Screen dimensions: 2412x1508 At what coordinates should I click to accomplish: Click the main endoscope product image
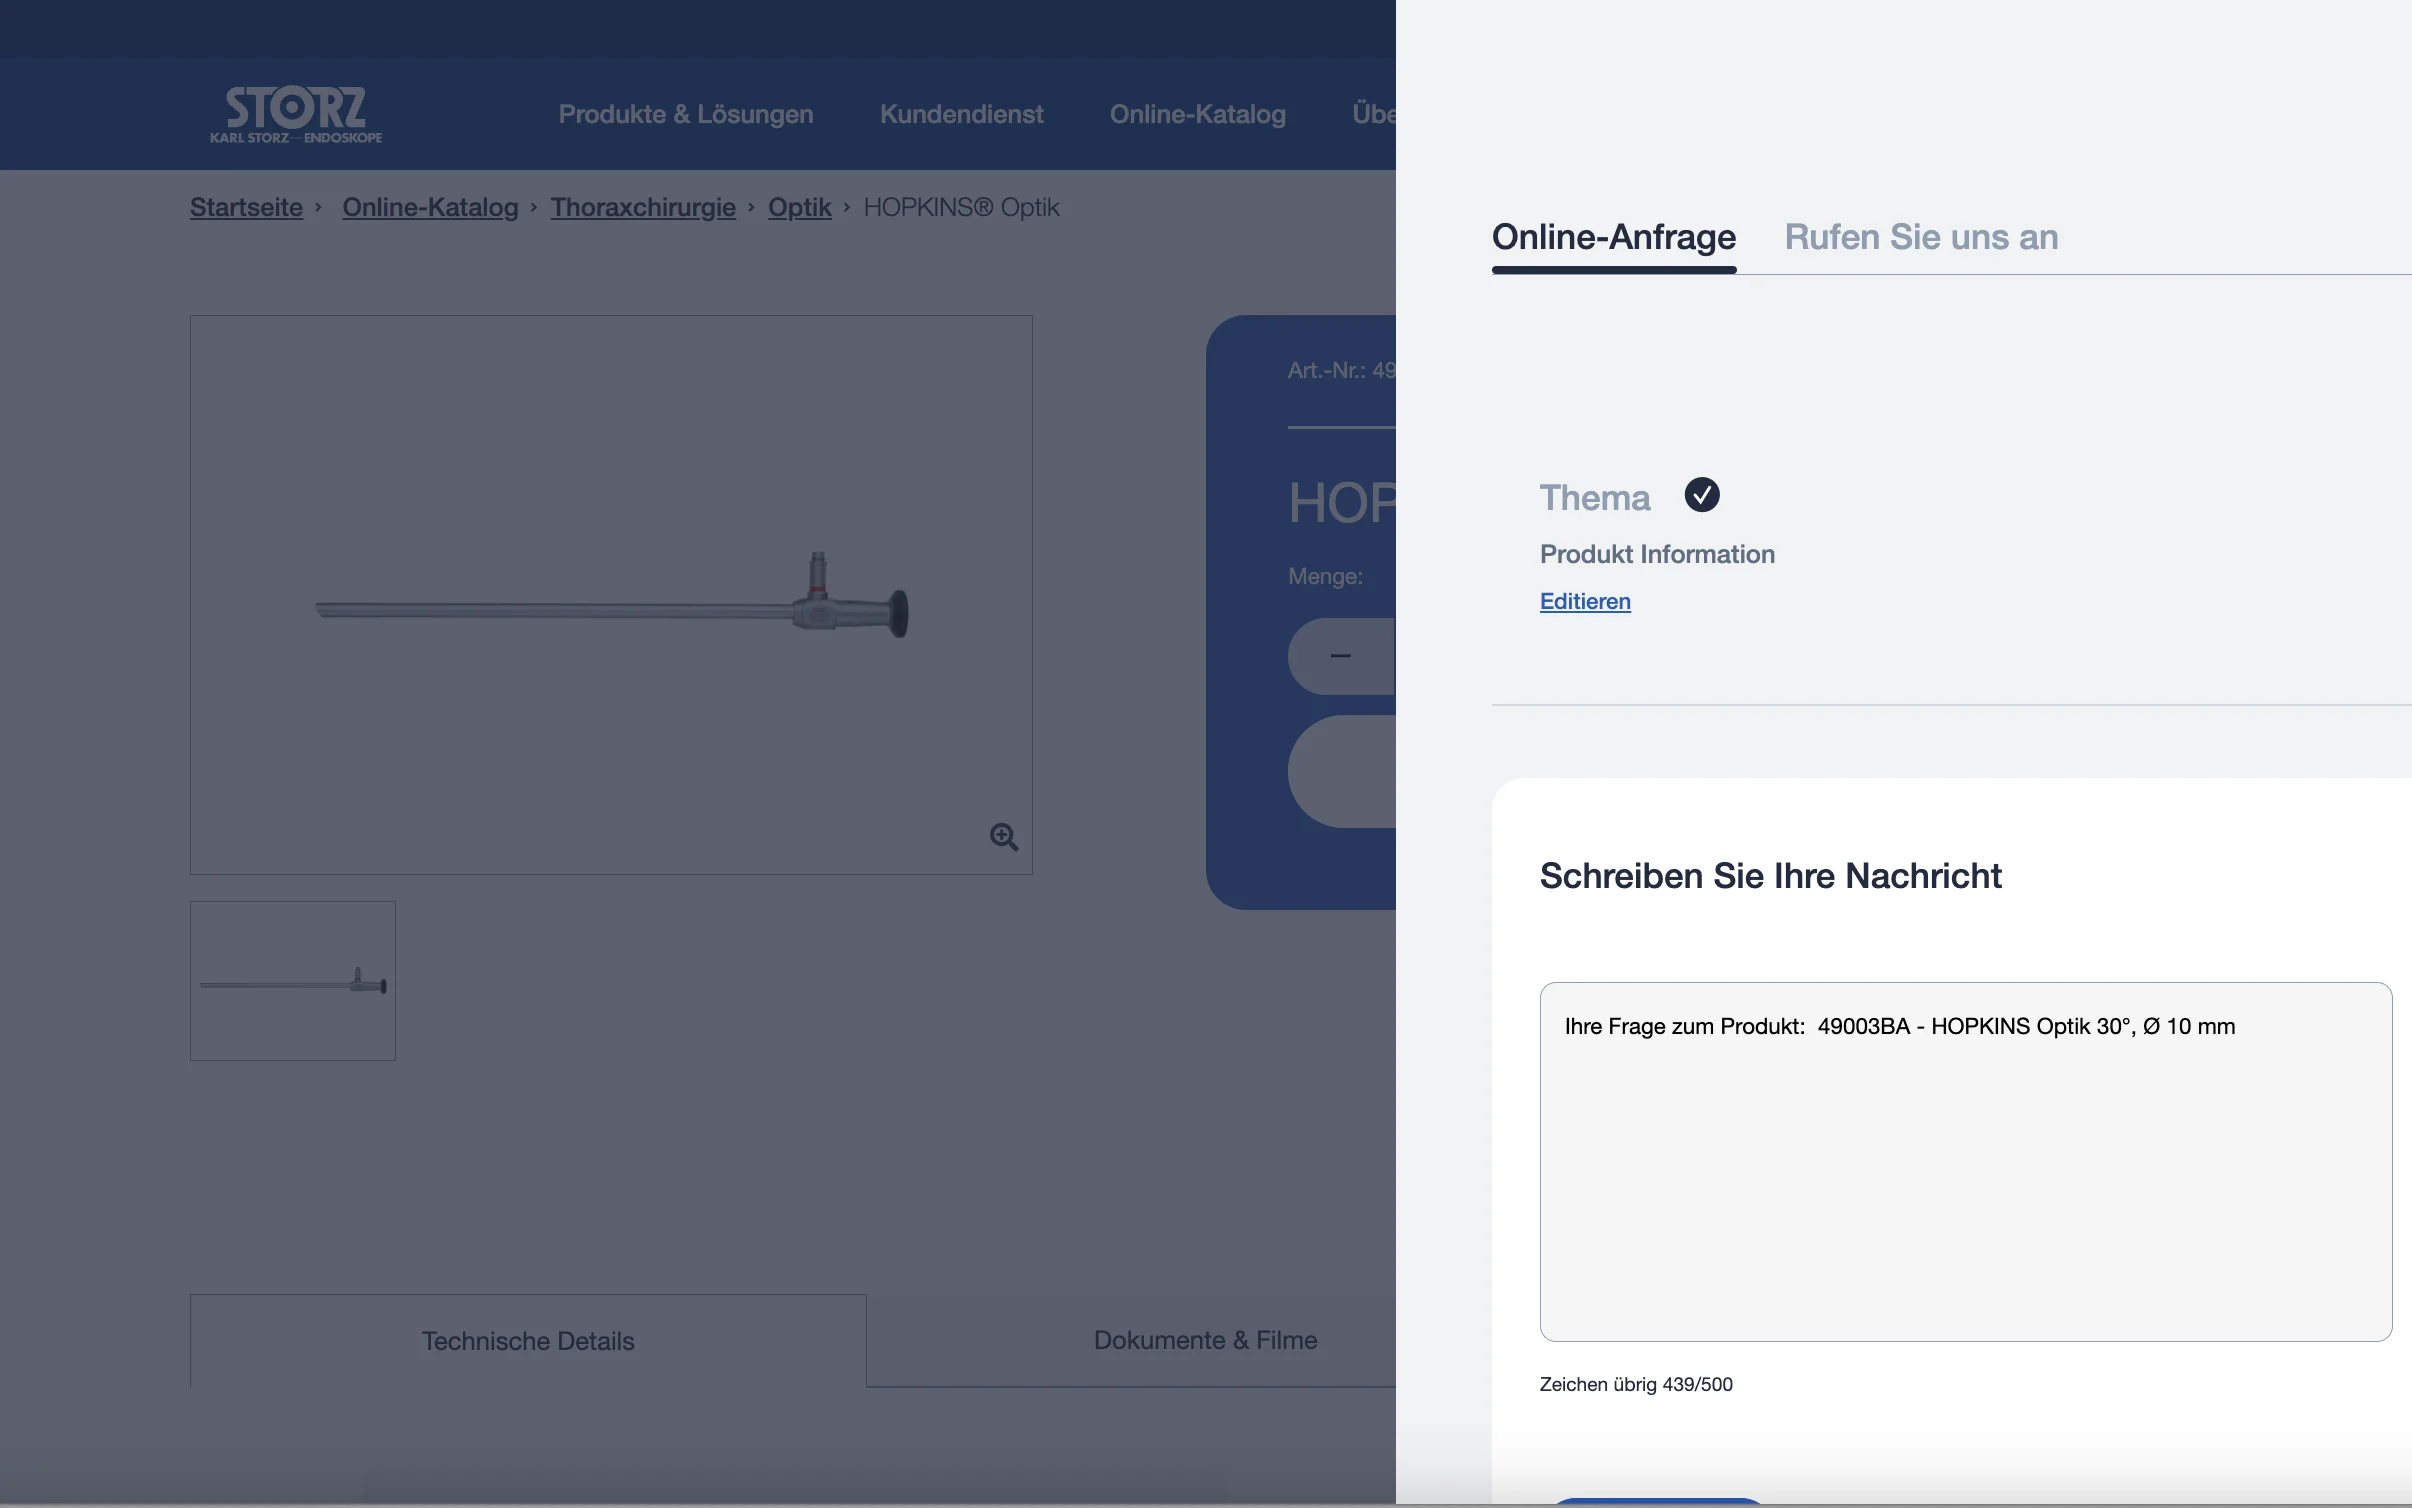611,595
